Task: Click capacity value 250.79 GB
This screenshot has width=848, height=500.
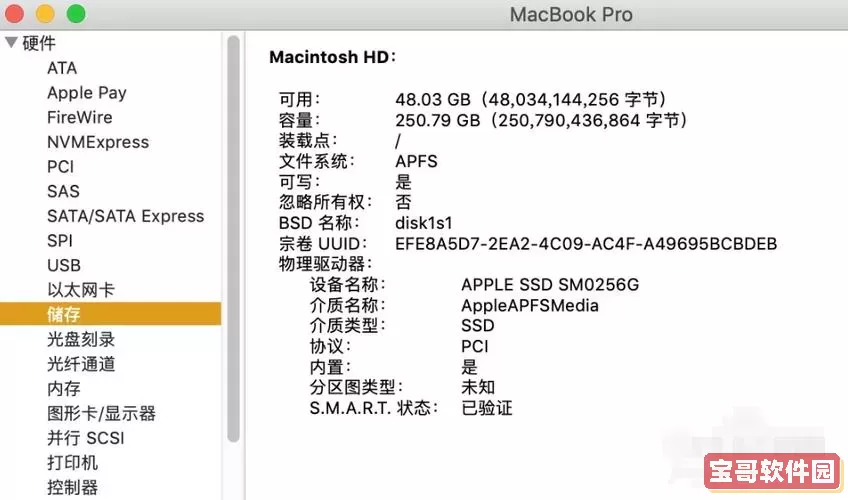Action: [x=541, y=120]
